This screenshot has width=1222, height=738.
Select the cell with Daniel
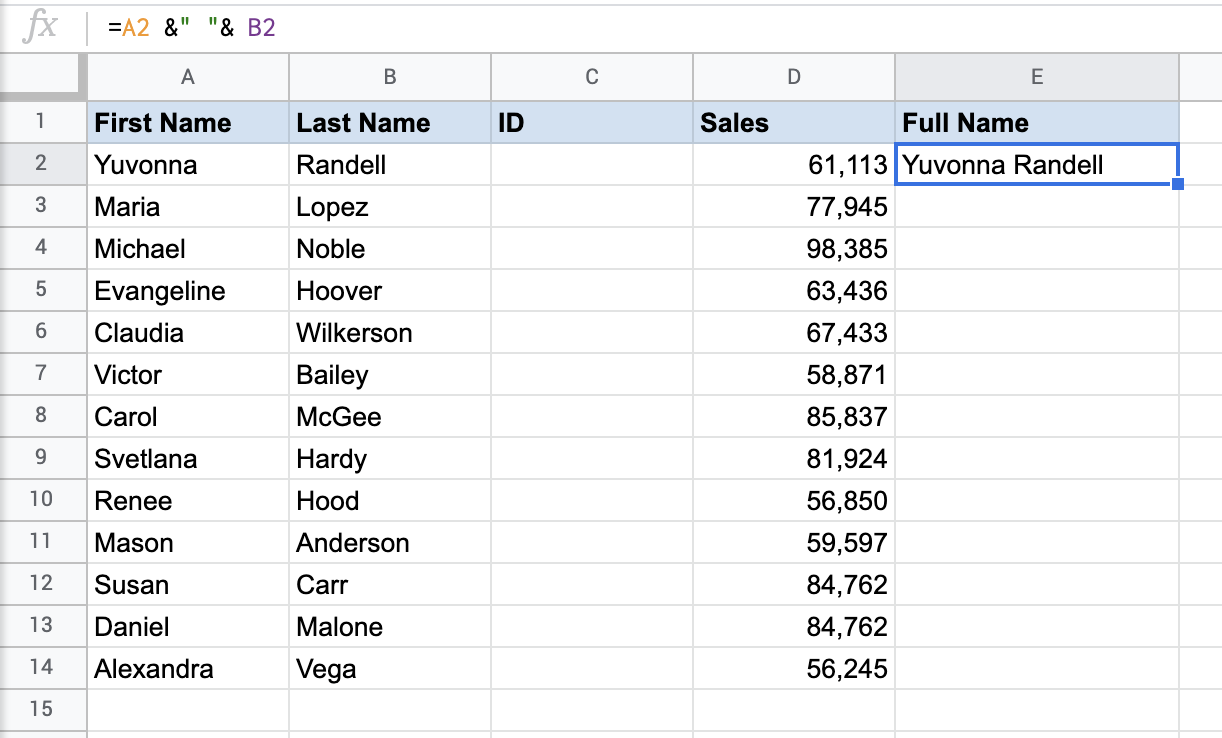(x=188, y=626)
